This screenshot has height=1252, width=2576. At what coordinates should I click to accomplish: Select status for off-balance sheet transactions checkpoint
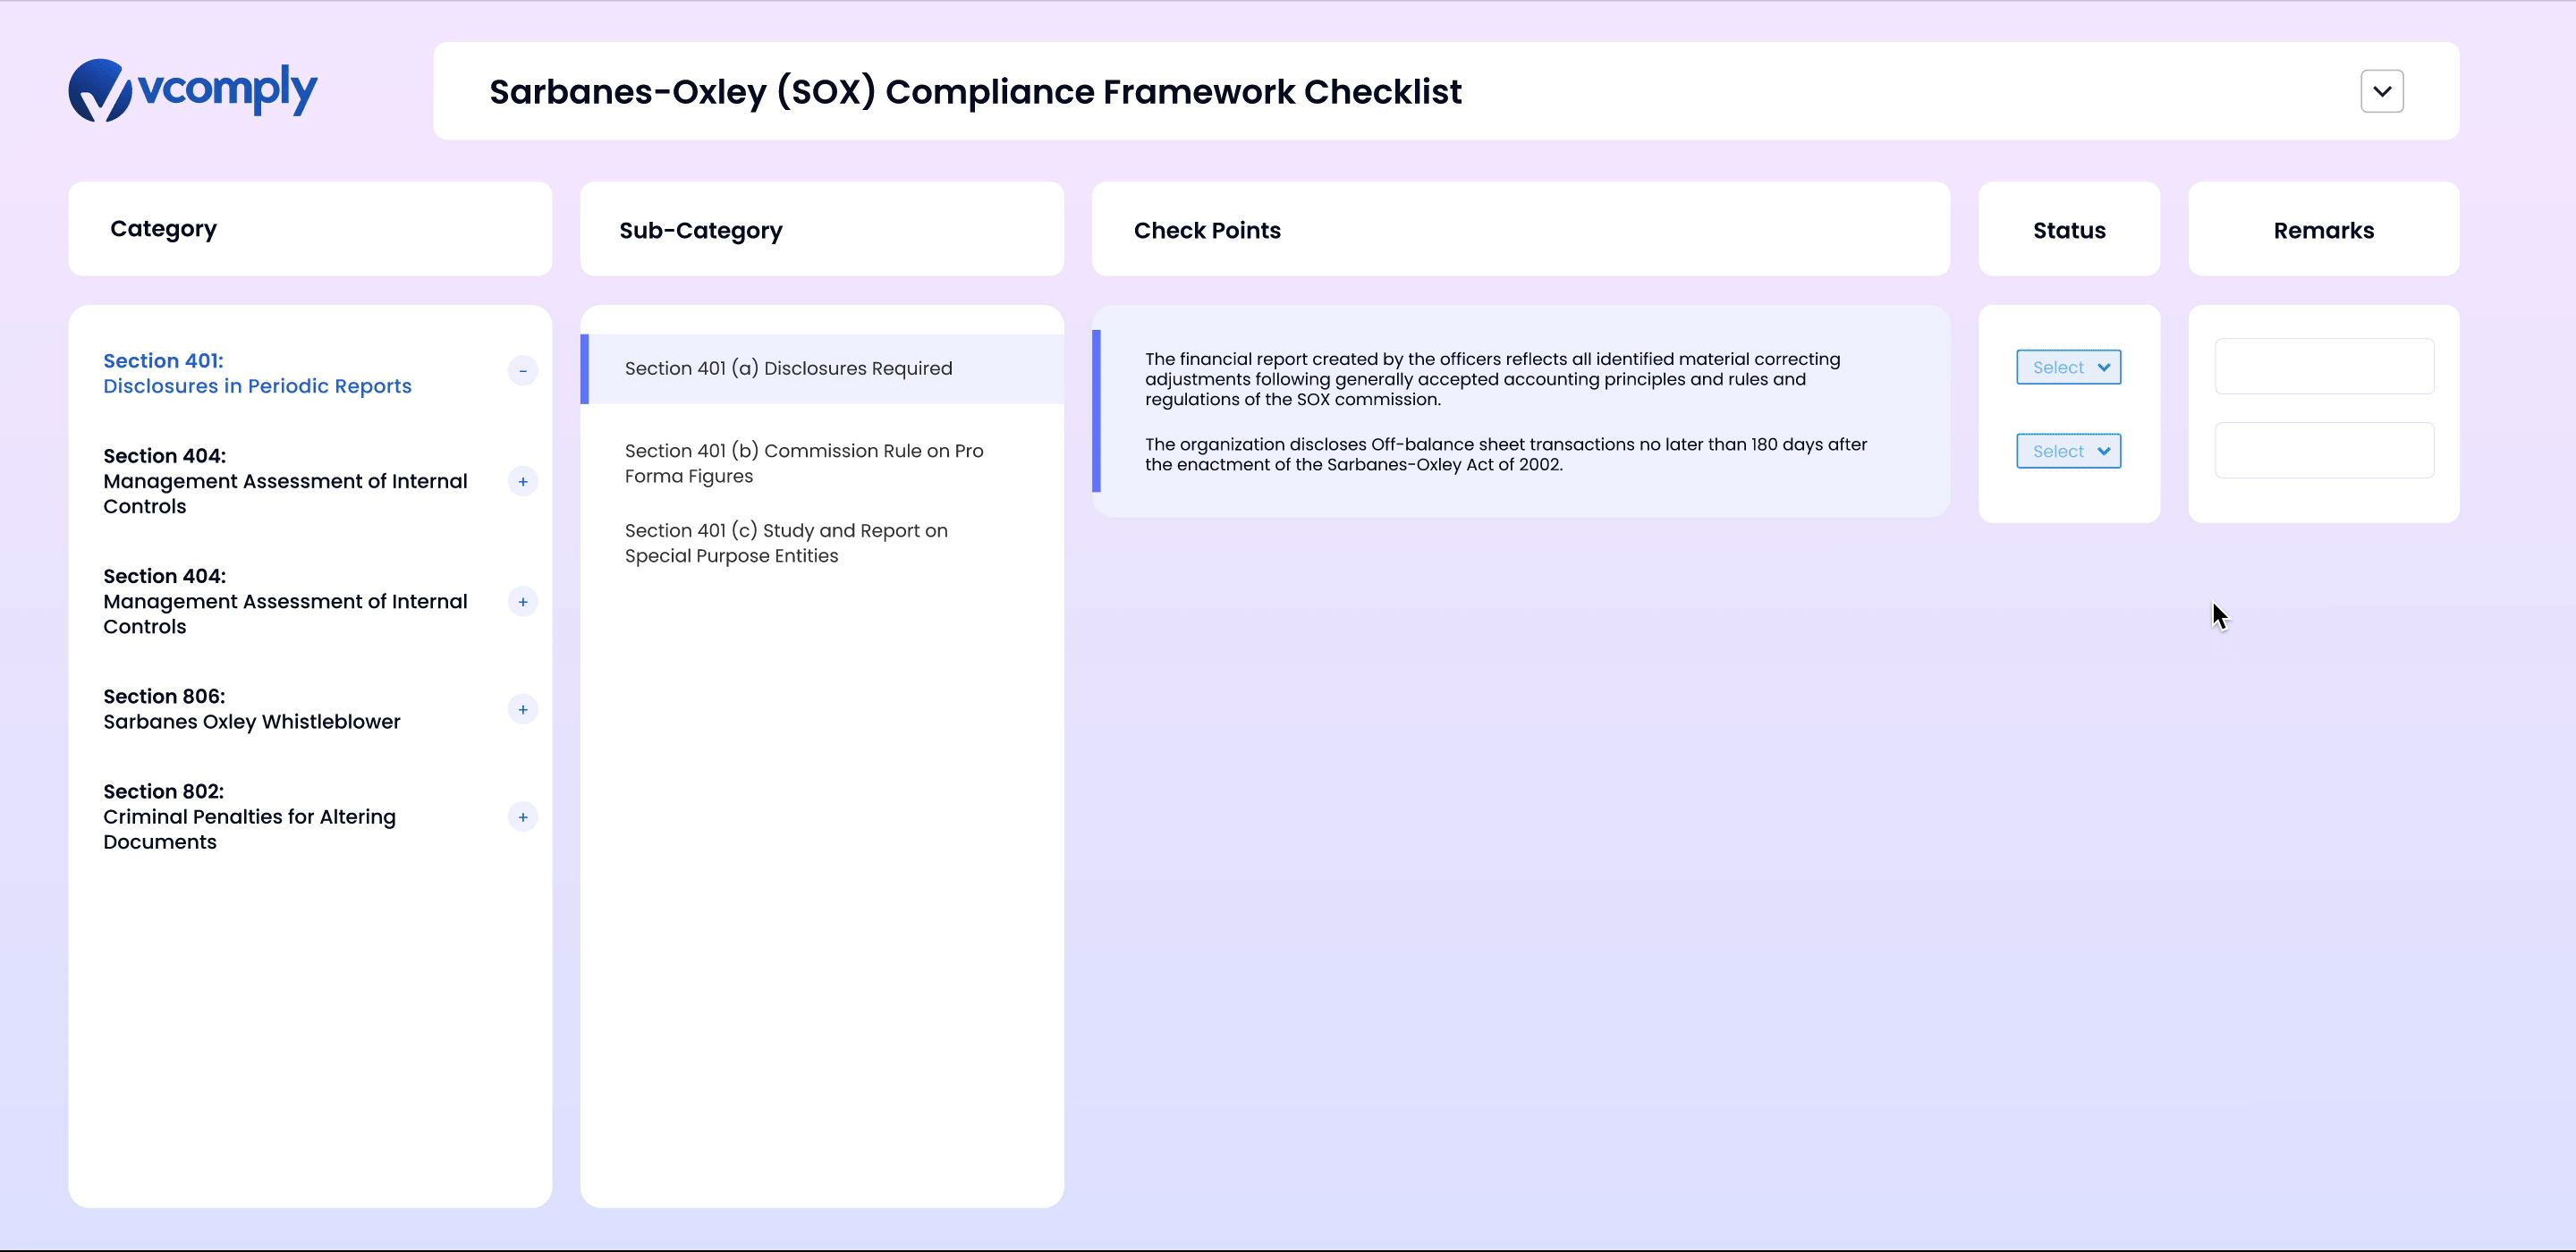coord(2068,450)
